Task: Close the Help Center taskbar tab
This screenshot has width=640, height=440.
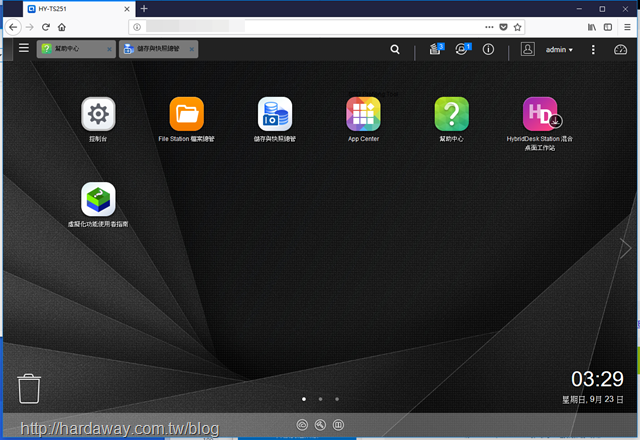Action: click(109, 49)
